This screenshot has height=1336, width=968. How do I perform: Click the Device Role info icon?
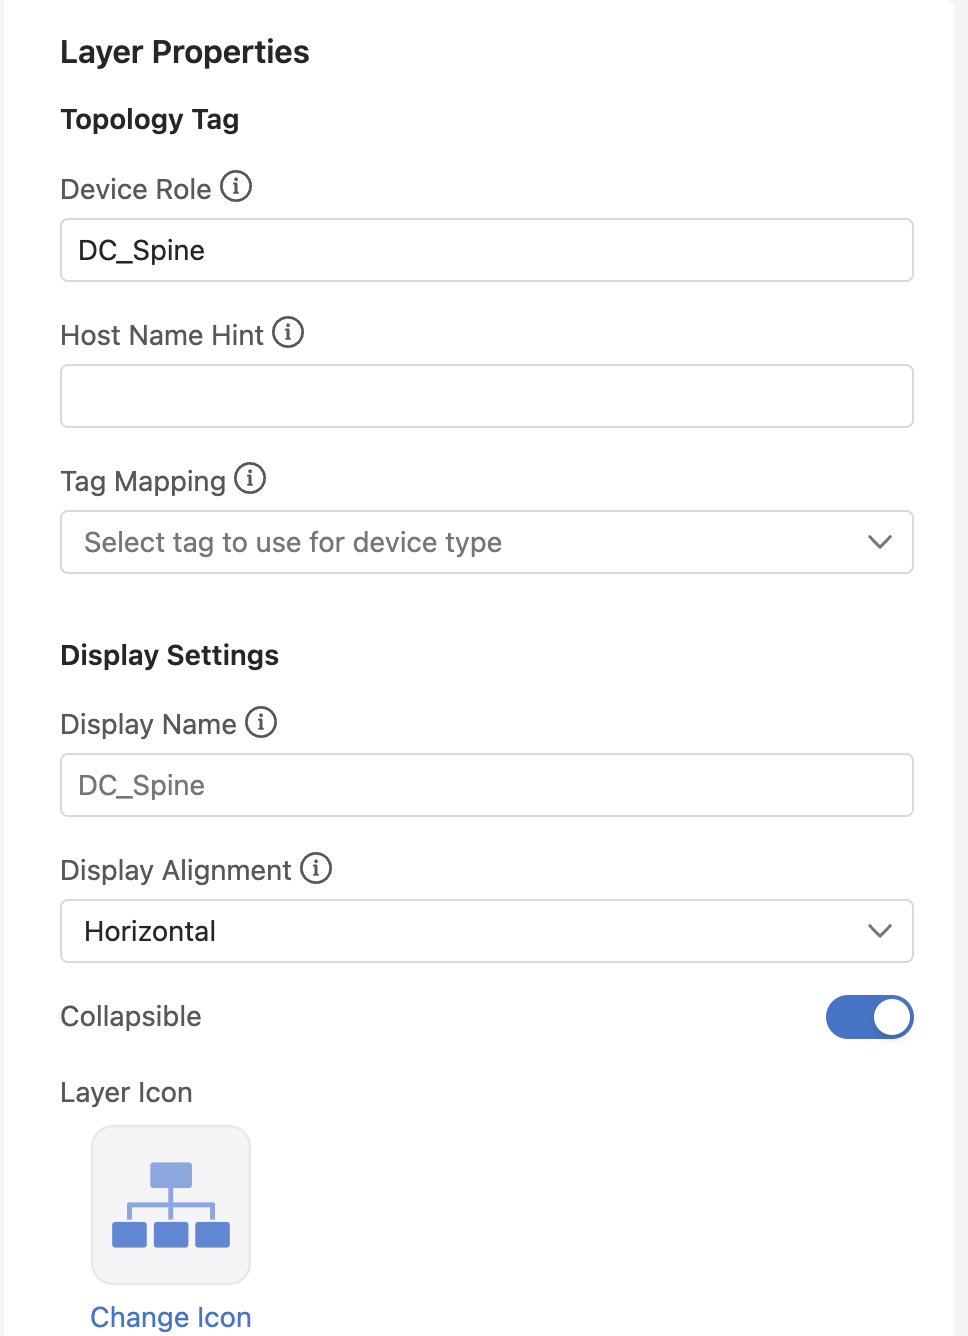pos(236,187)
